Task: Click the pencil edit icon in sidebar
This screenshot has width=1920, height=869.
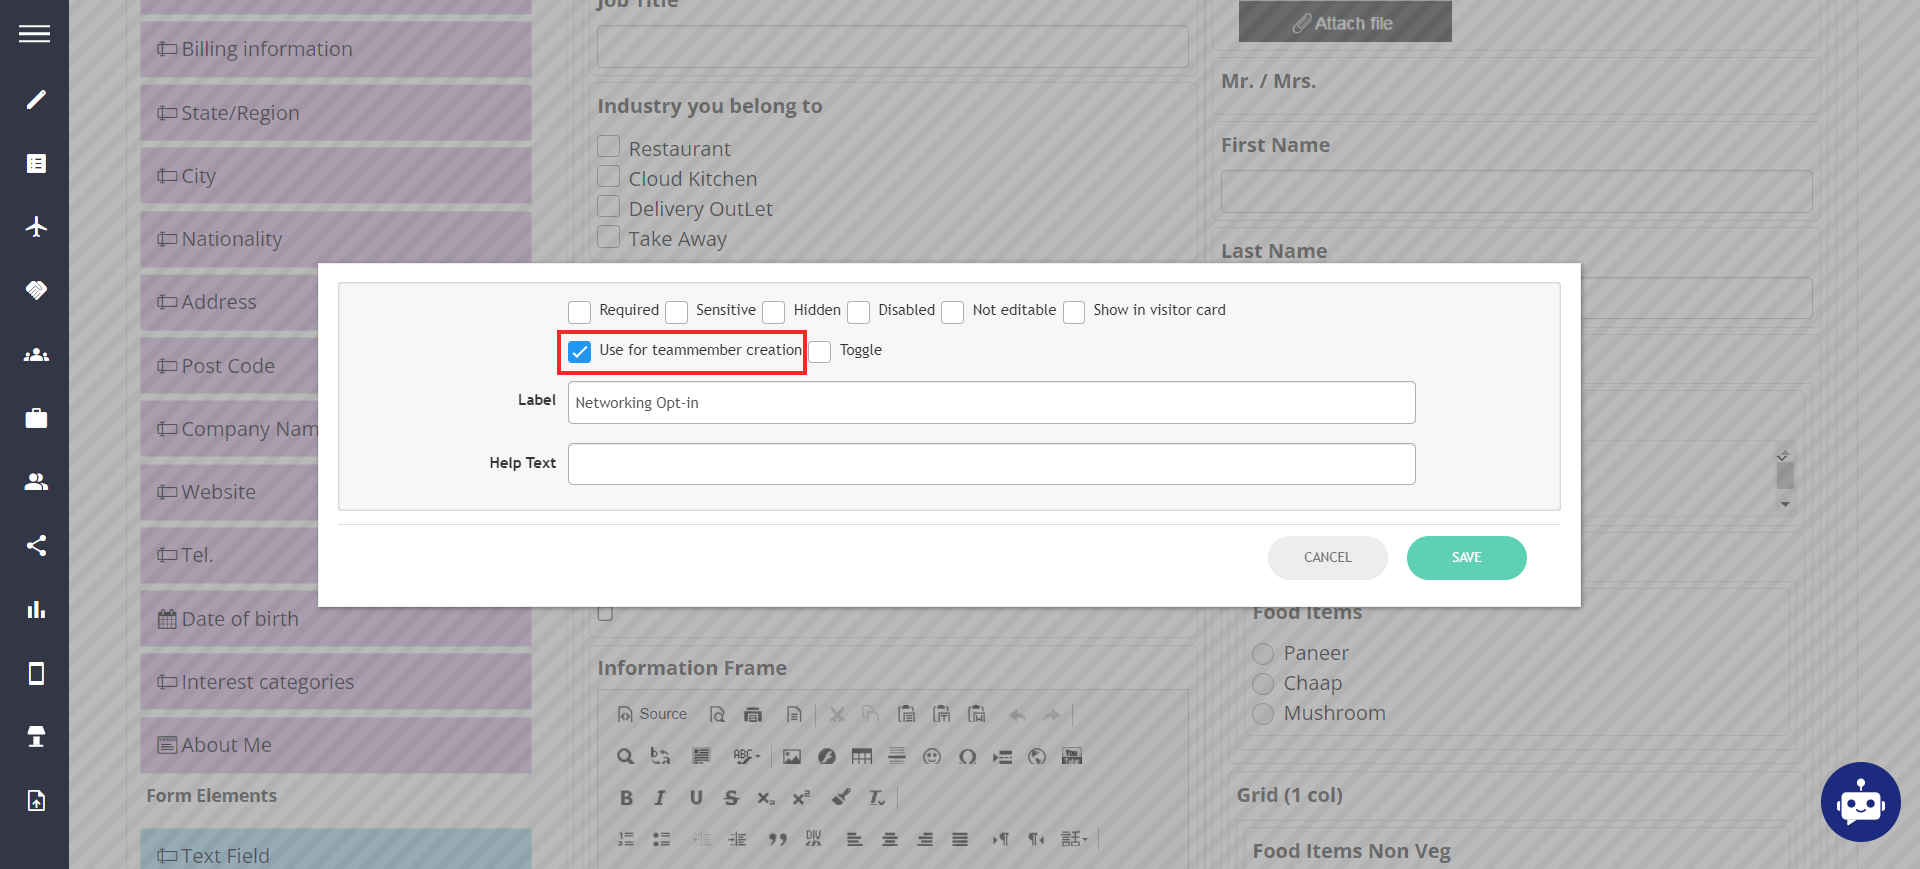Action: point(36,99)
